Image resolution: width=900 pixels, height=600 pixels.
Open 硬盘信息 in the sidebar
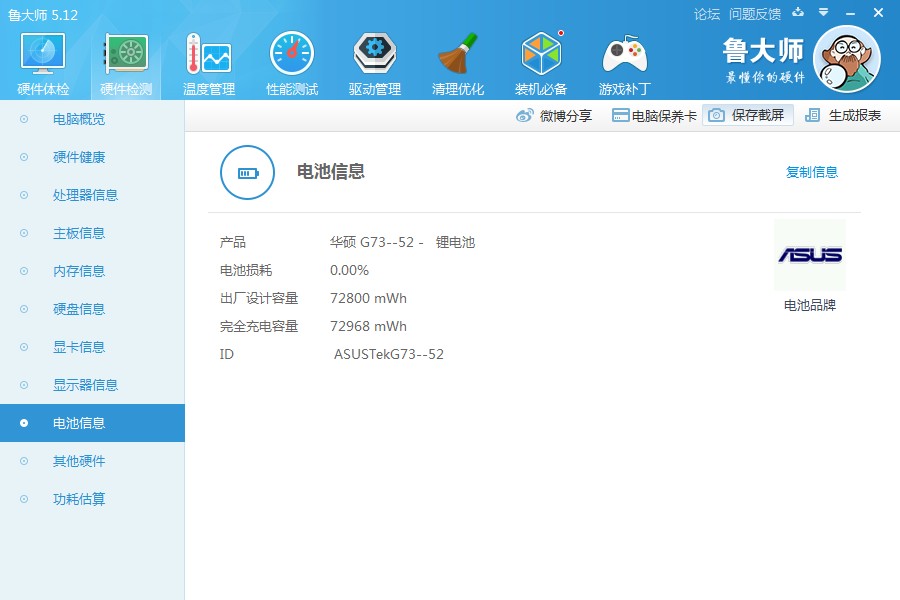pos(79,310)
